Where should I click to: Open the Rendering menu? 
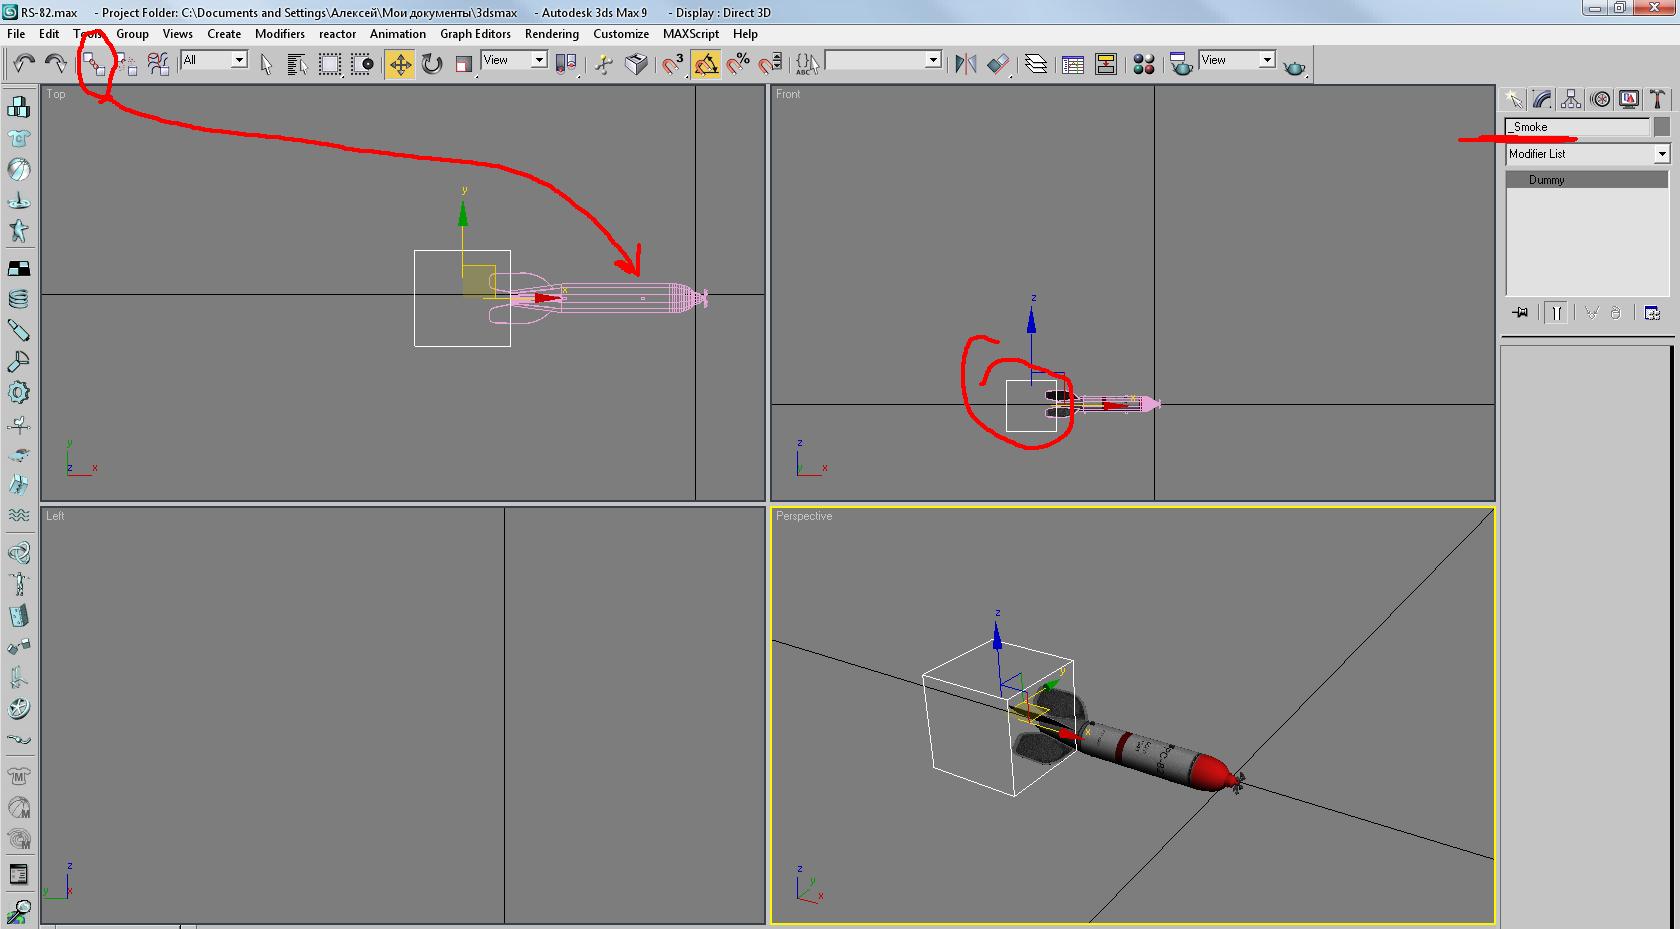coord(552,33)
